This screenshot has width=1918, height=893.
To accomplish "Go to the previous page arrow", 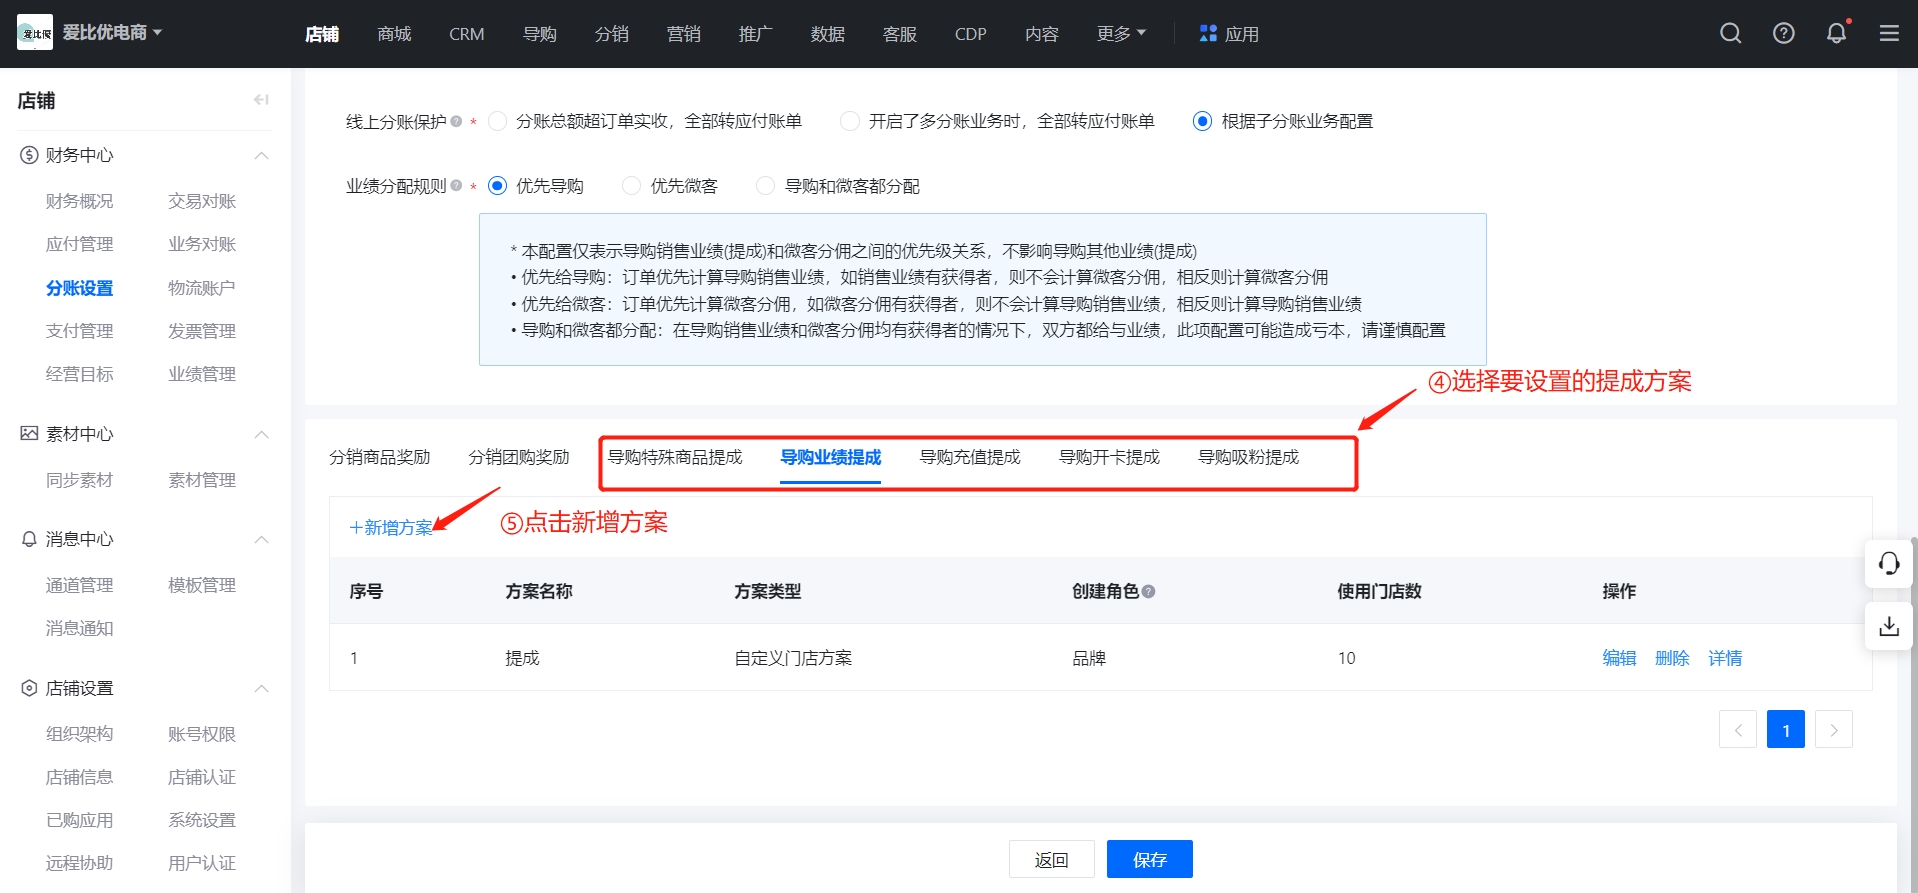I will click(x=1738, y=729).
